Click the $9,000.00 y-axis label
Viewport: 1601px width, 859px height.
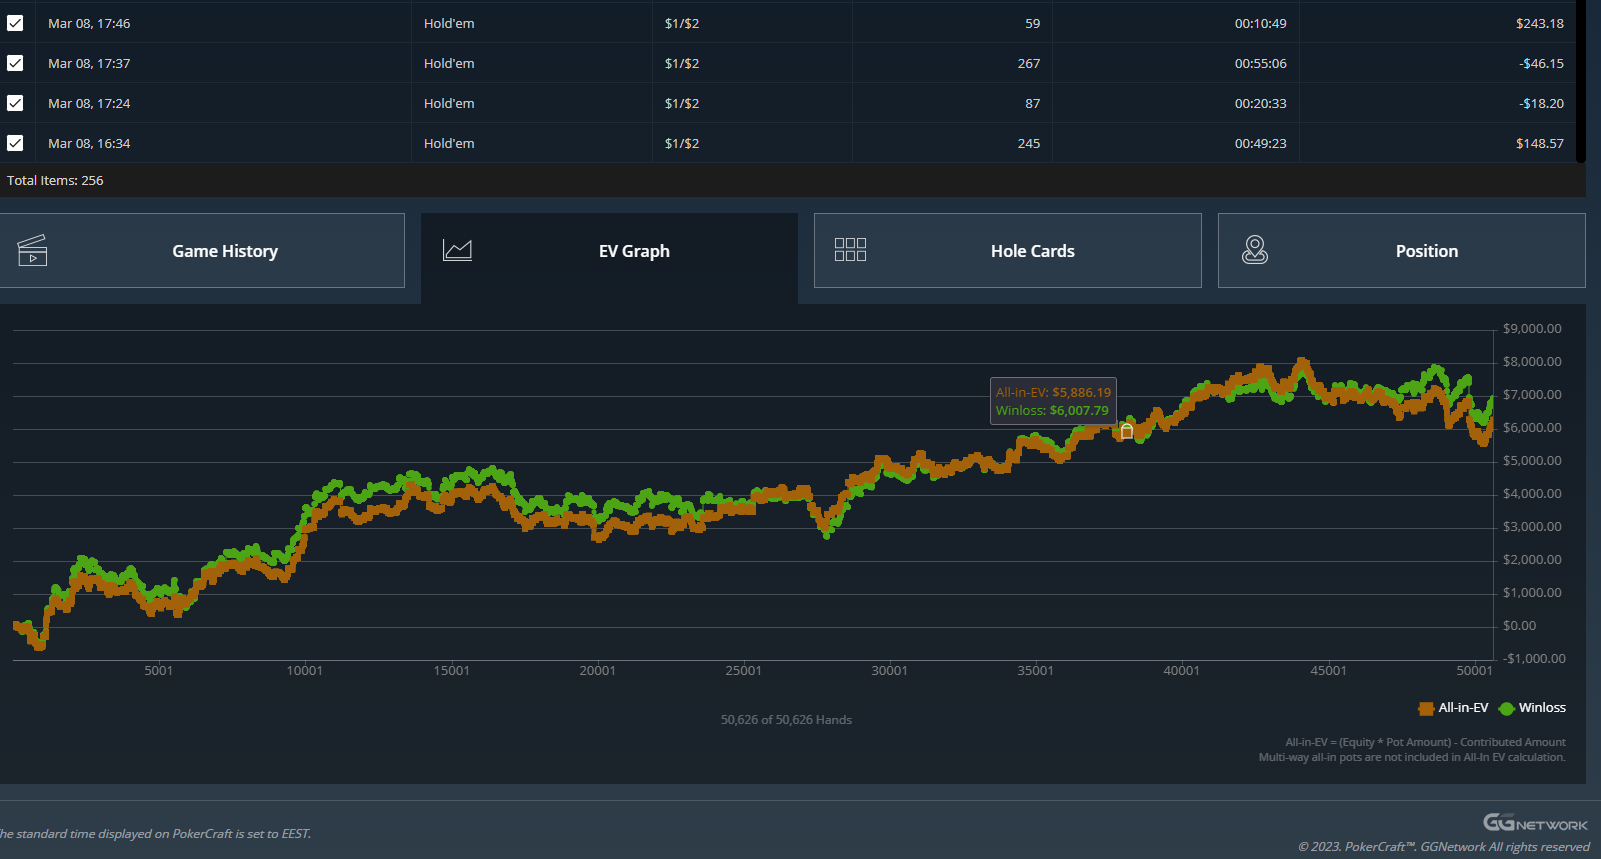1532,329
